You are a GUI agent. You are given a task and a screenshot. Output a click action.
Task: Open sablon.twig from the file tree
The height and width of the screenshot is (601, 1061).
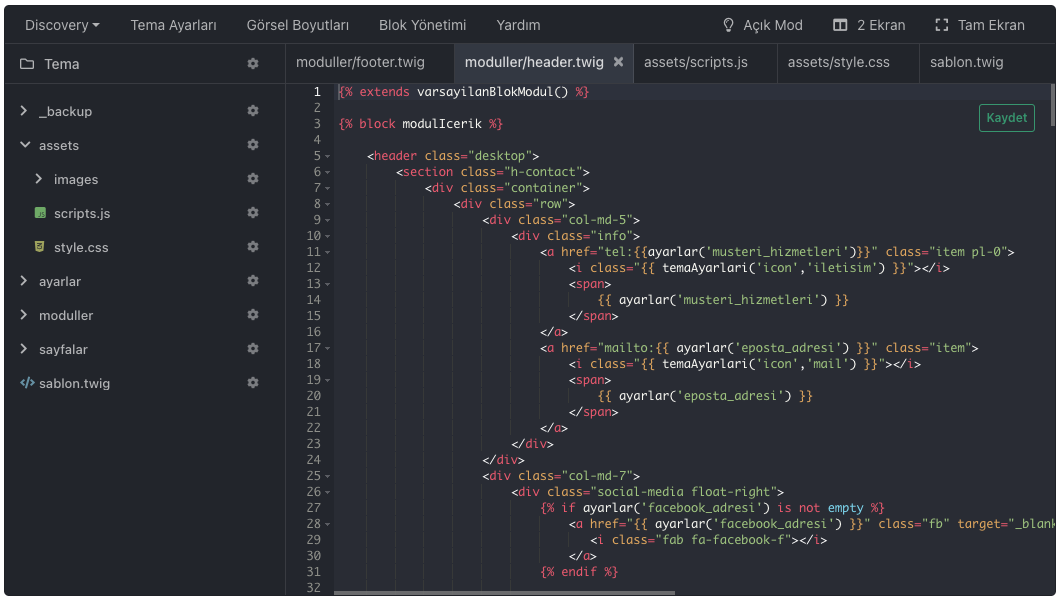74,383
